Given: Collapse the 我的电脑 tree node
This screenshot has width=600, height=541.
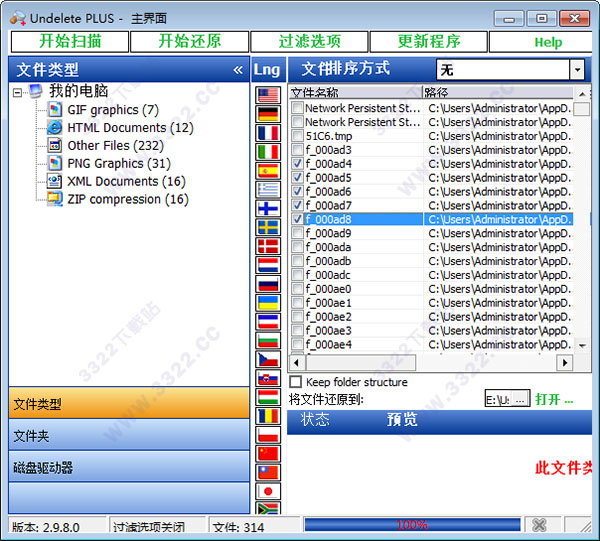Looking at the screenshot, I should click(x=17, y=92).
